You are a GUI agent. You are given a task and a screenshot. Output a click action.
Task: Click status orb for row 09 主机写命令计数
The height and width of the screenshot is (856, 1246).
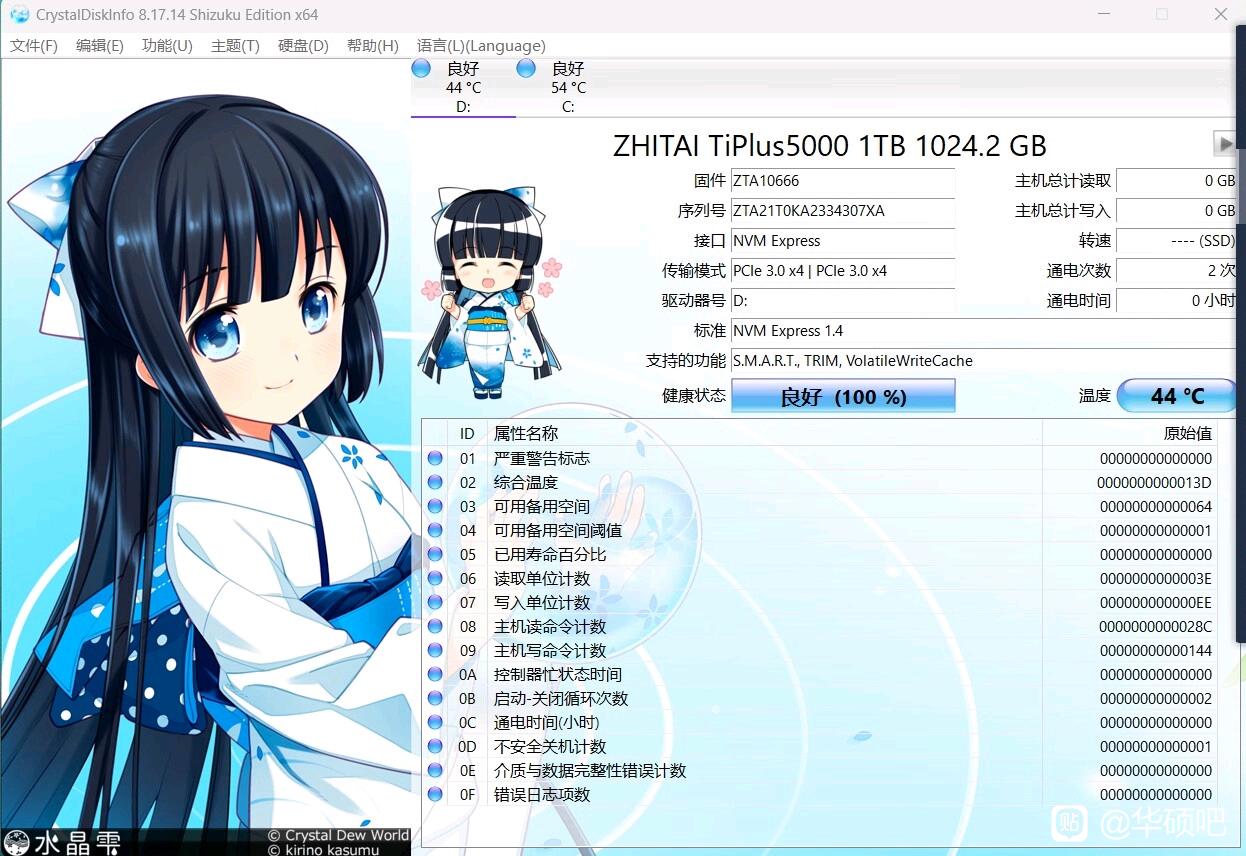click(x=435, y=650)
